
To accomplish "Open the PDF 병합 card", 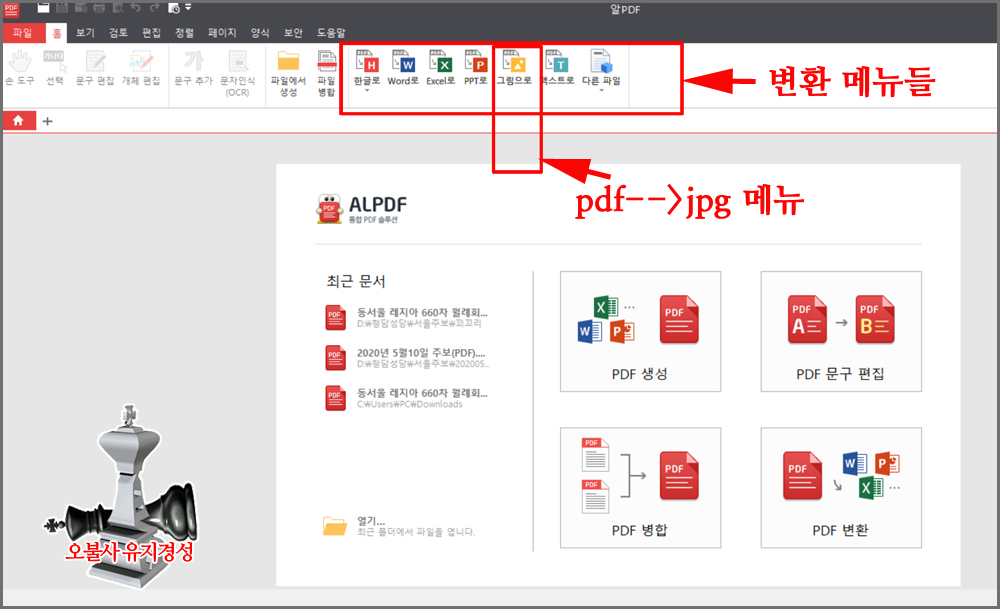I will [640, 487].
